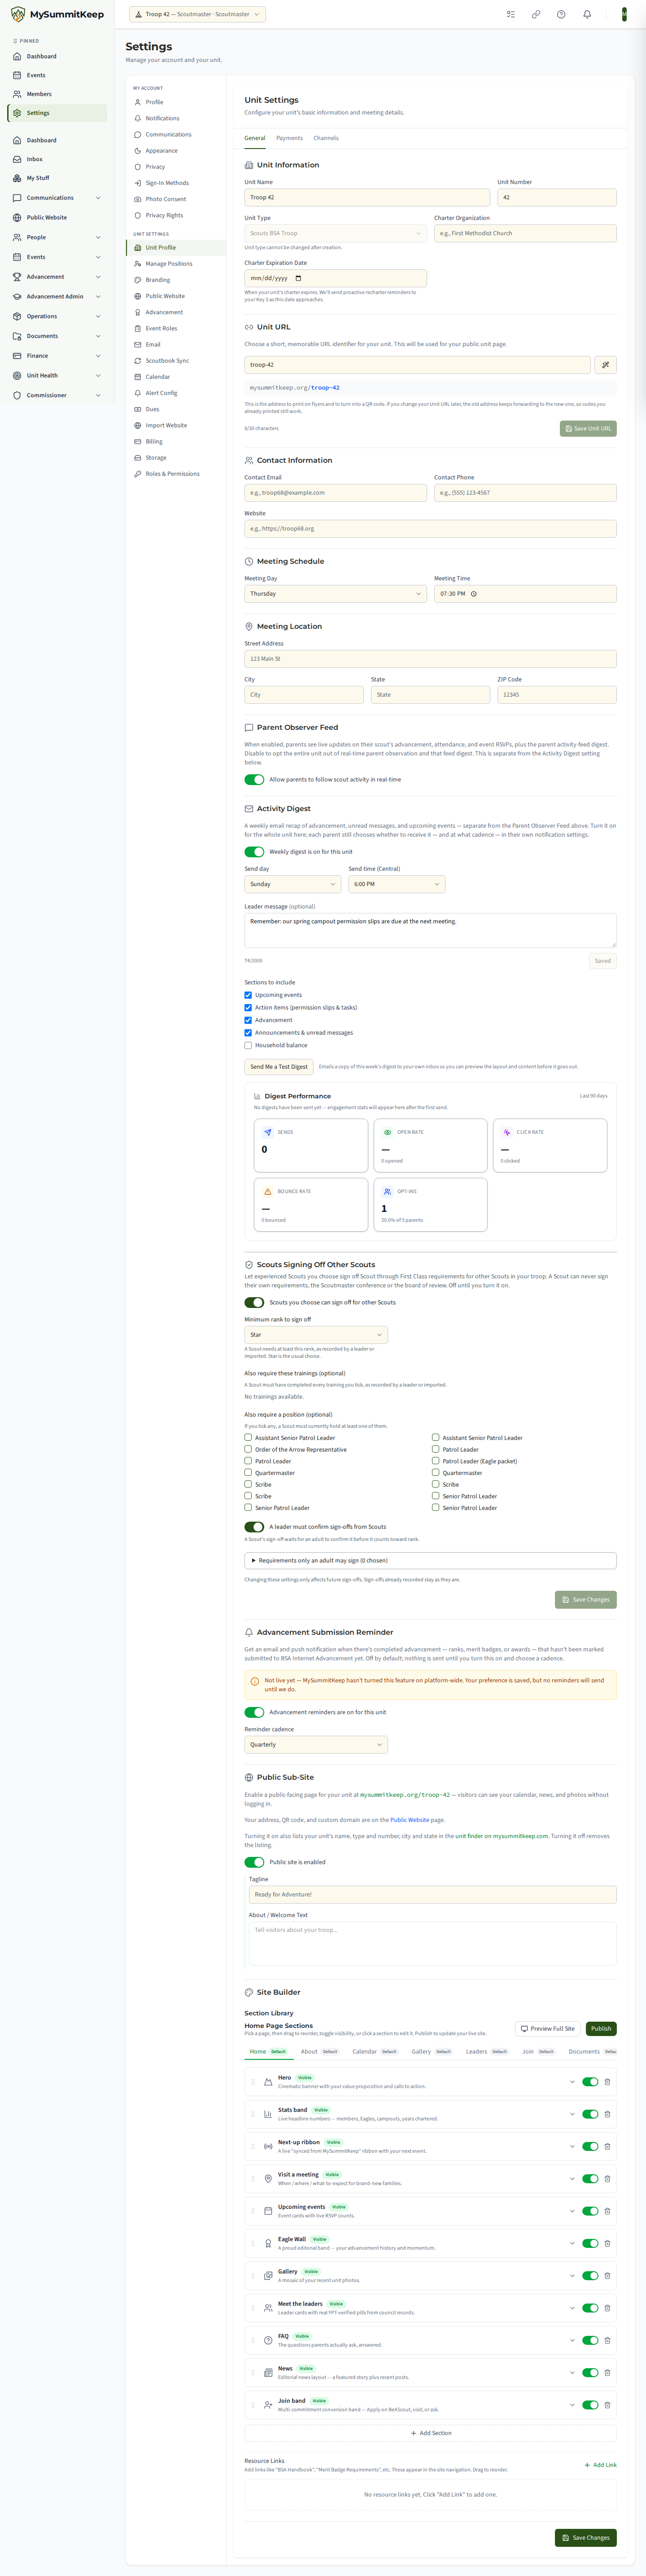Click the clock icon in Meeting Time field
Viewport: 646px width, 2576px height.
tap(474, 594)
